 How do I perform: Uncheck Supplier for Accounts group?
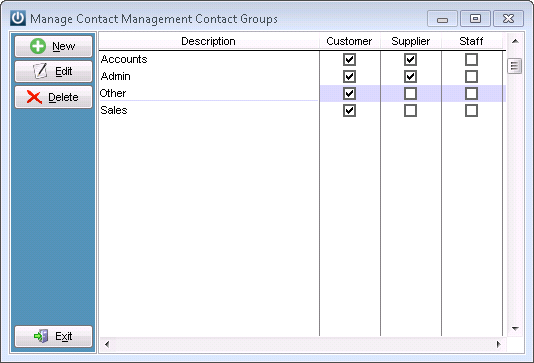(x=410, y=60)
